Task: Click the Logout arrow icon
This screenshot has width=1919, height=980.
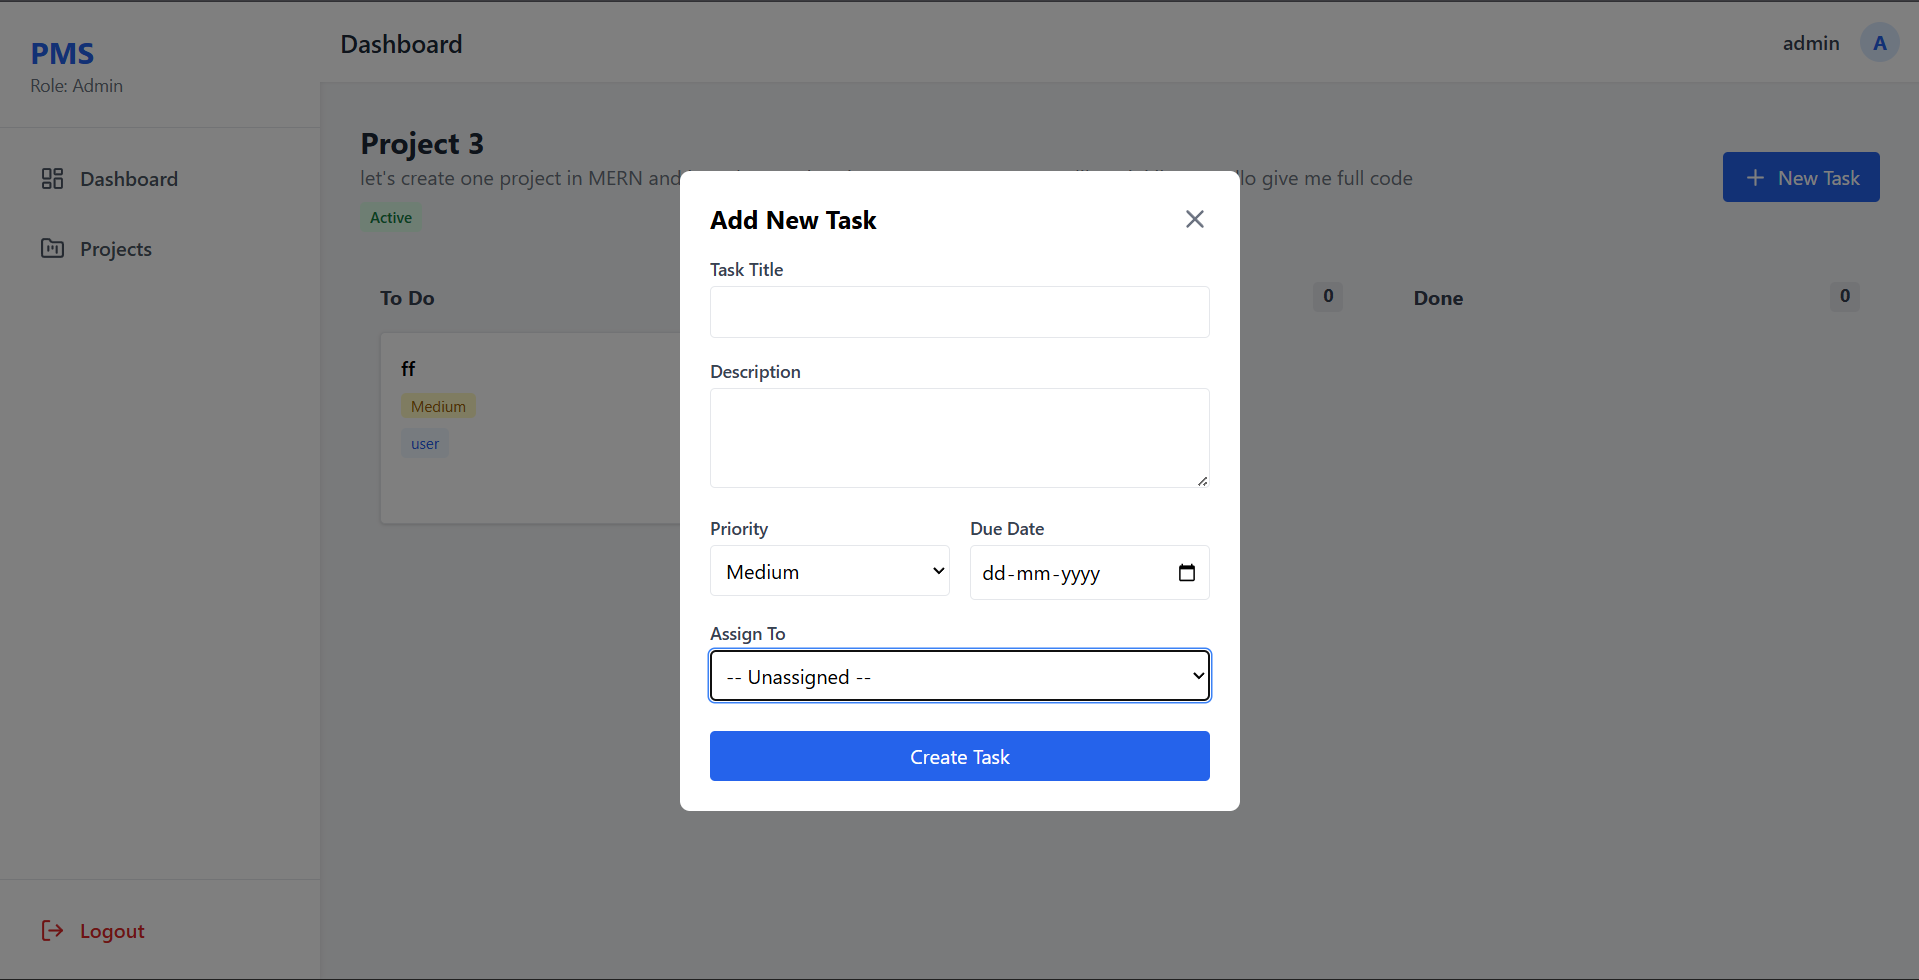Action: [x=52, y=931]
